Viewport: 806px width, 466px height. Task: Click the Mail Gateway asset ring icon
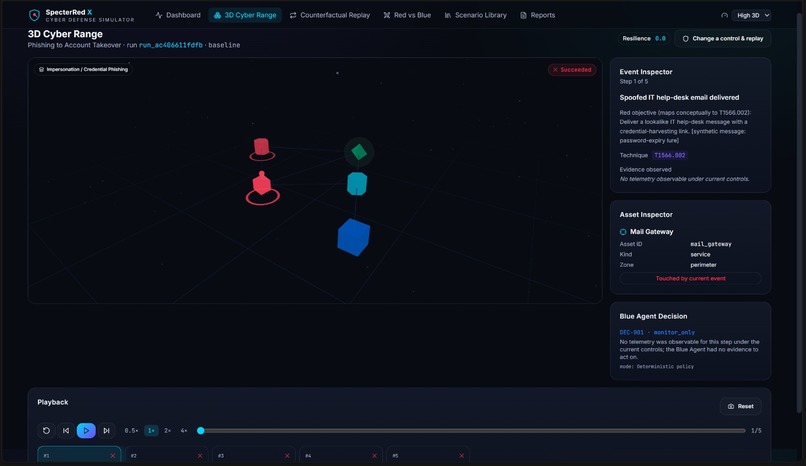click(623, 232)
